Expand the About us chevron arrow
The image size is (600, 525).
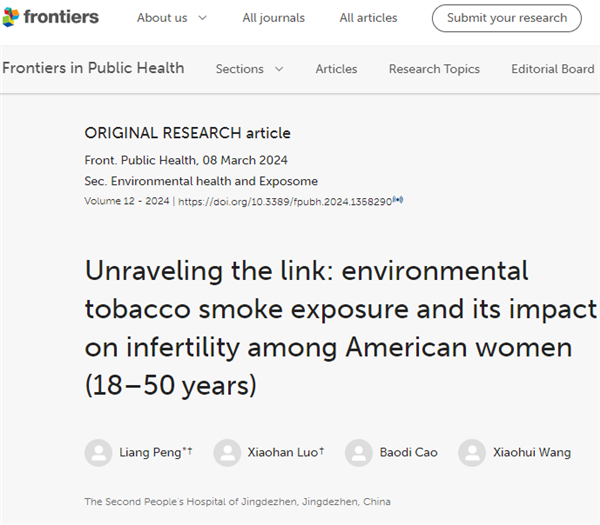pyautogui.click(x=203, y=18)
